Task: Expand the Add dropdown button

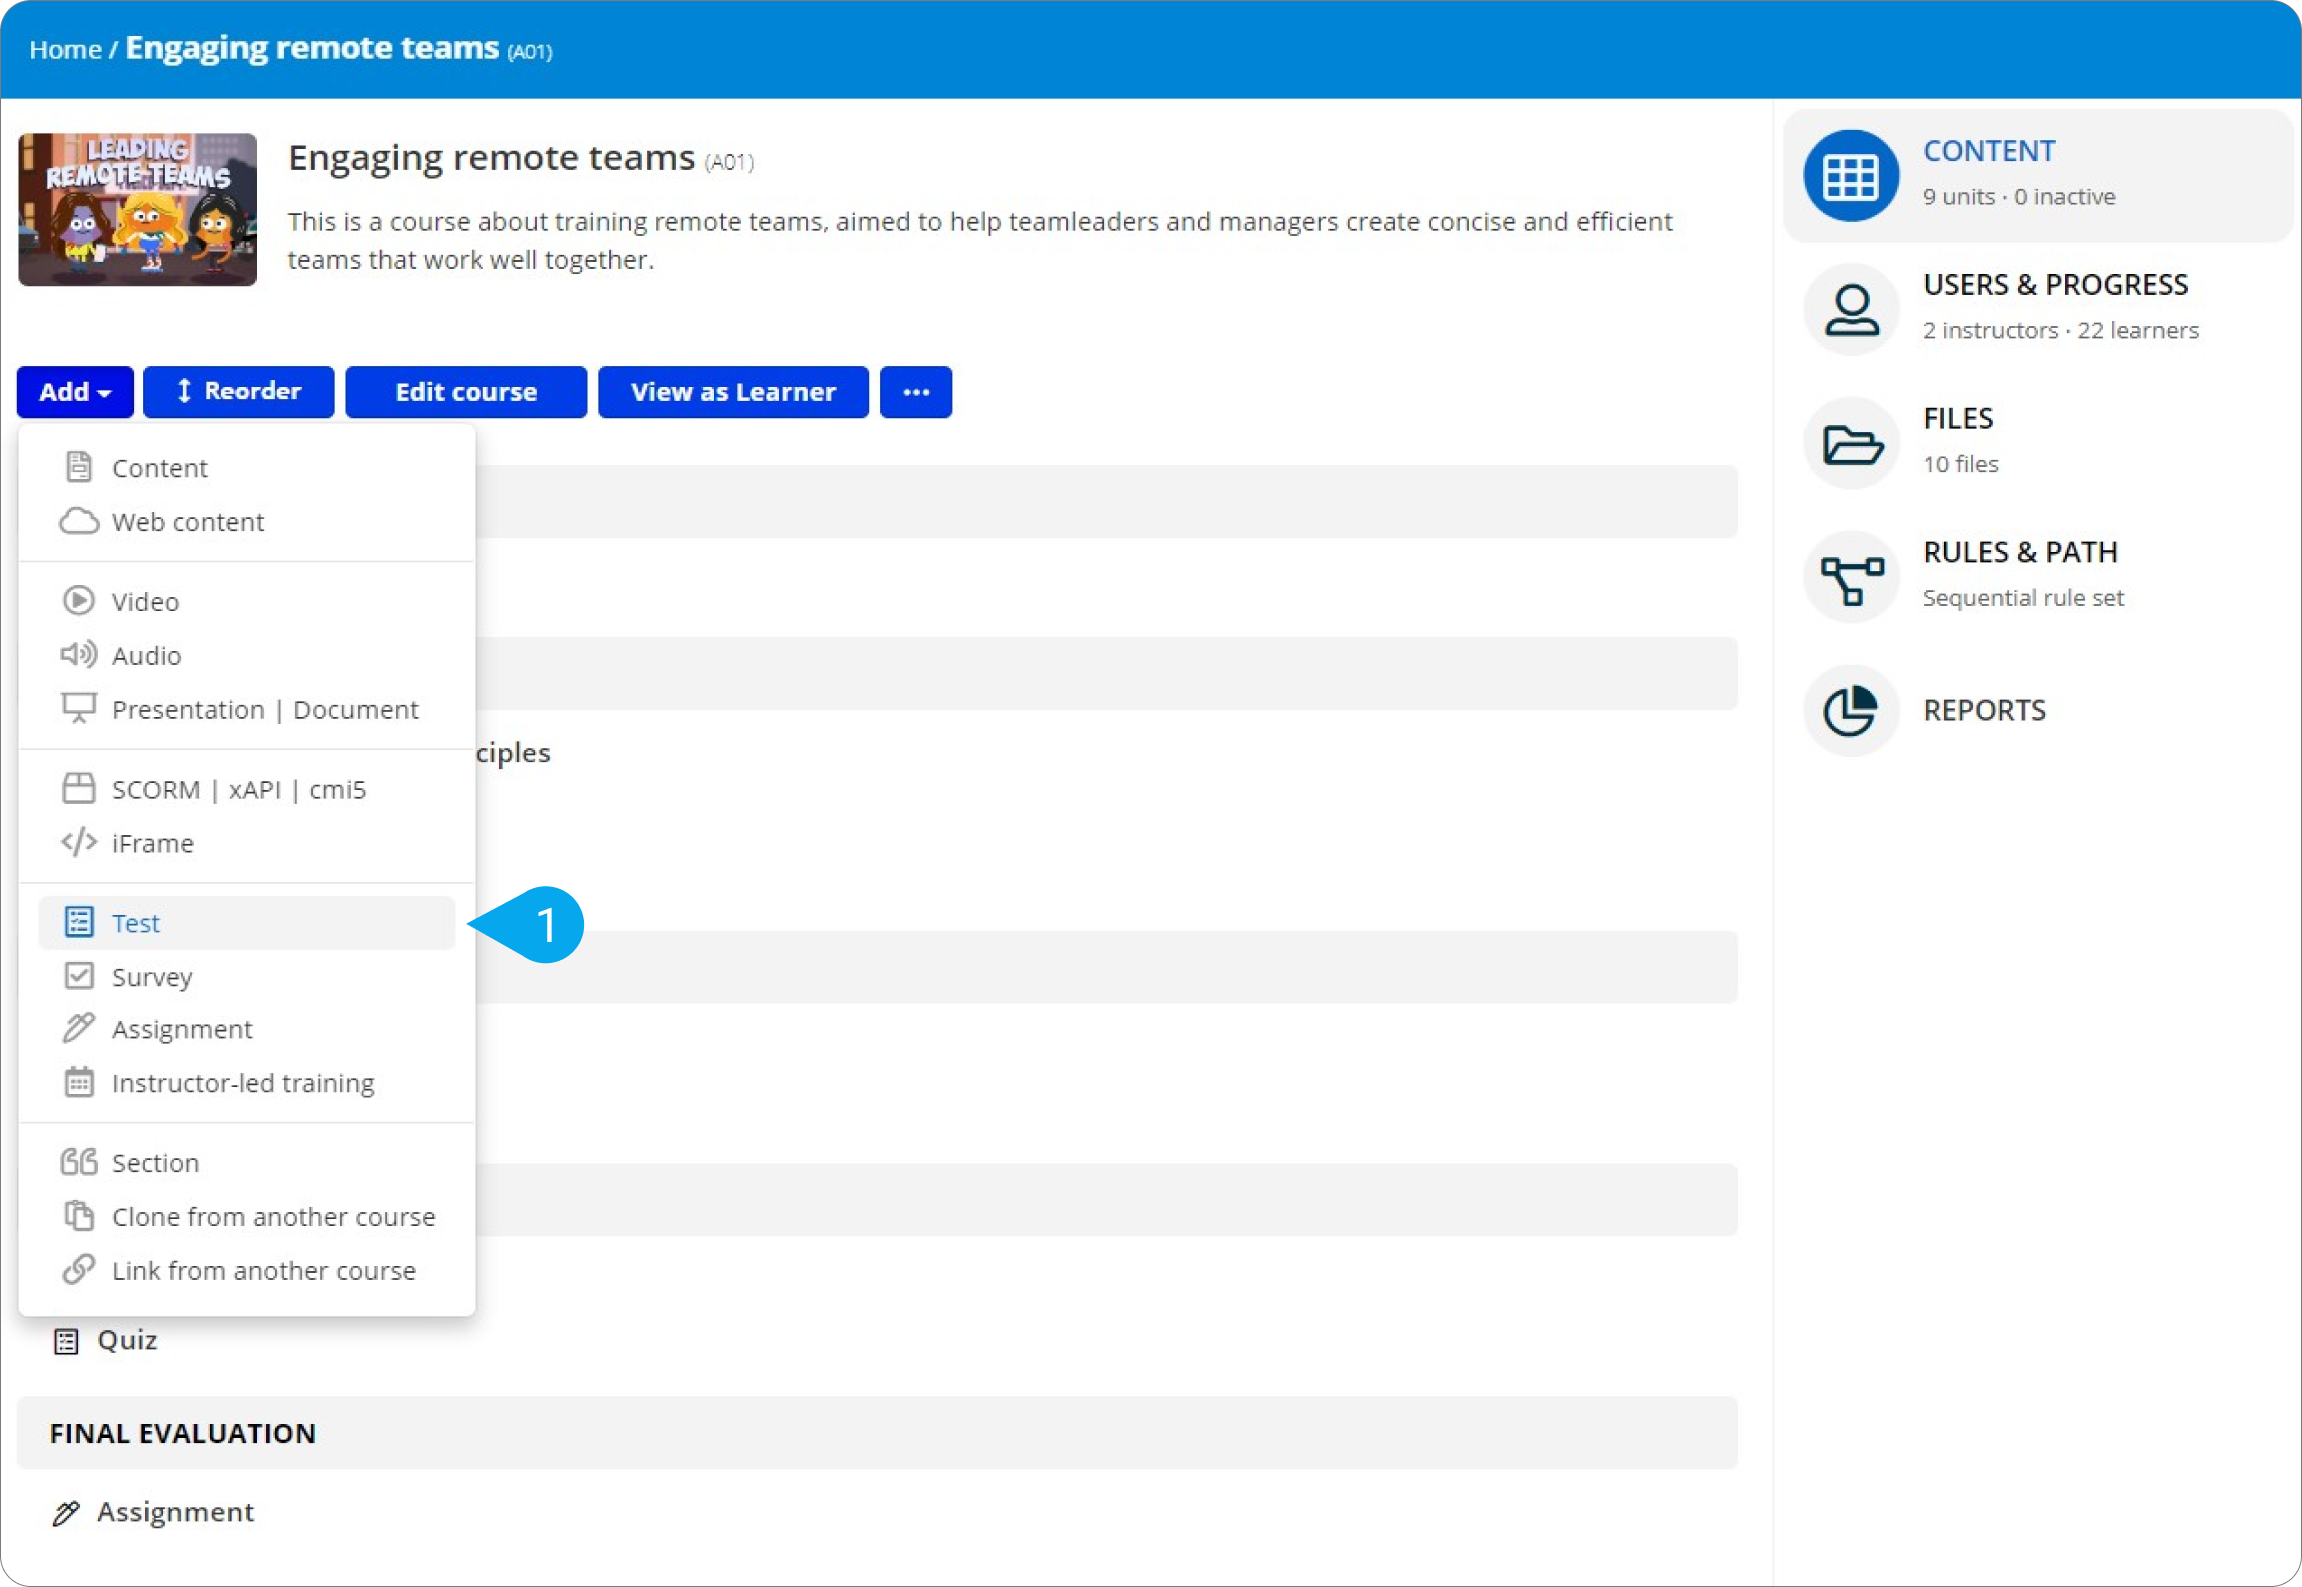Action: tap(75, 392)
